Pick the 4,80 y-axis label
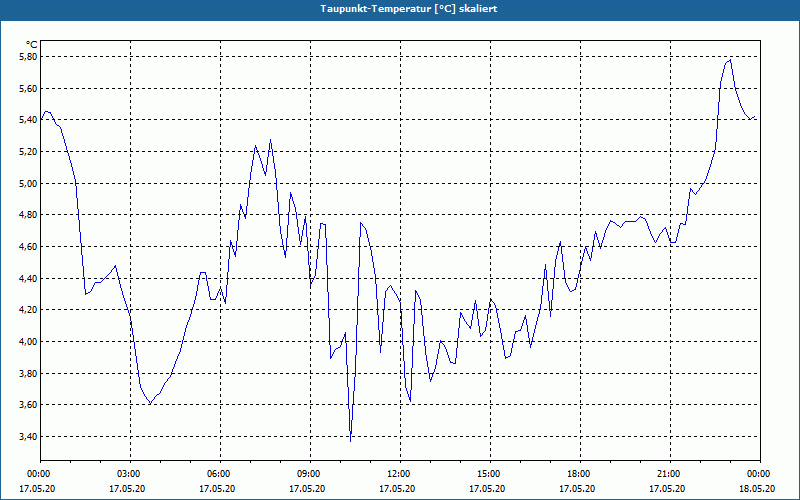Viewport: 800px width, 500px height. 28,215
